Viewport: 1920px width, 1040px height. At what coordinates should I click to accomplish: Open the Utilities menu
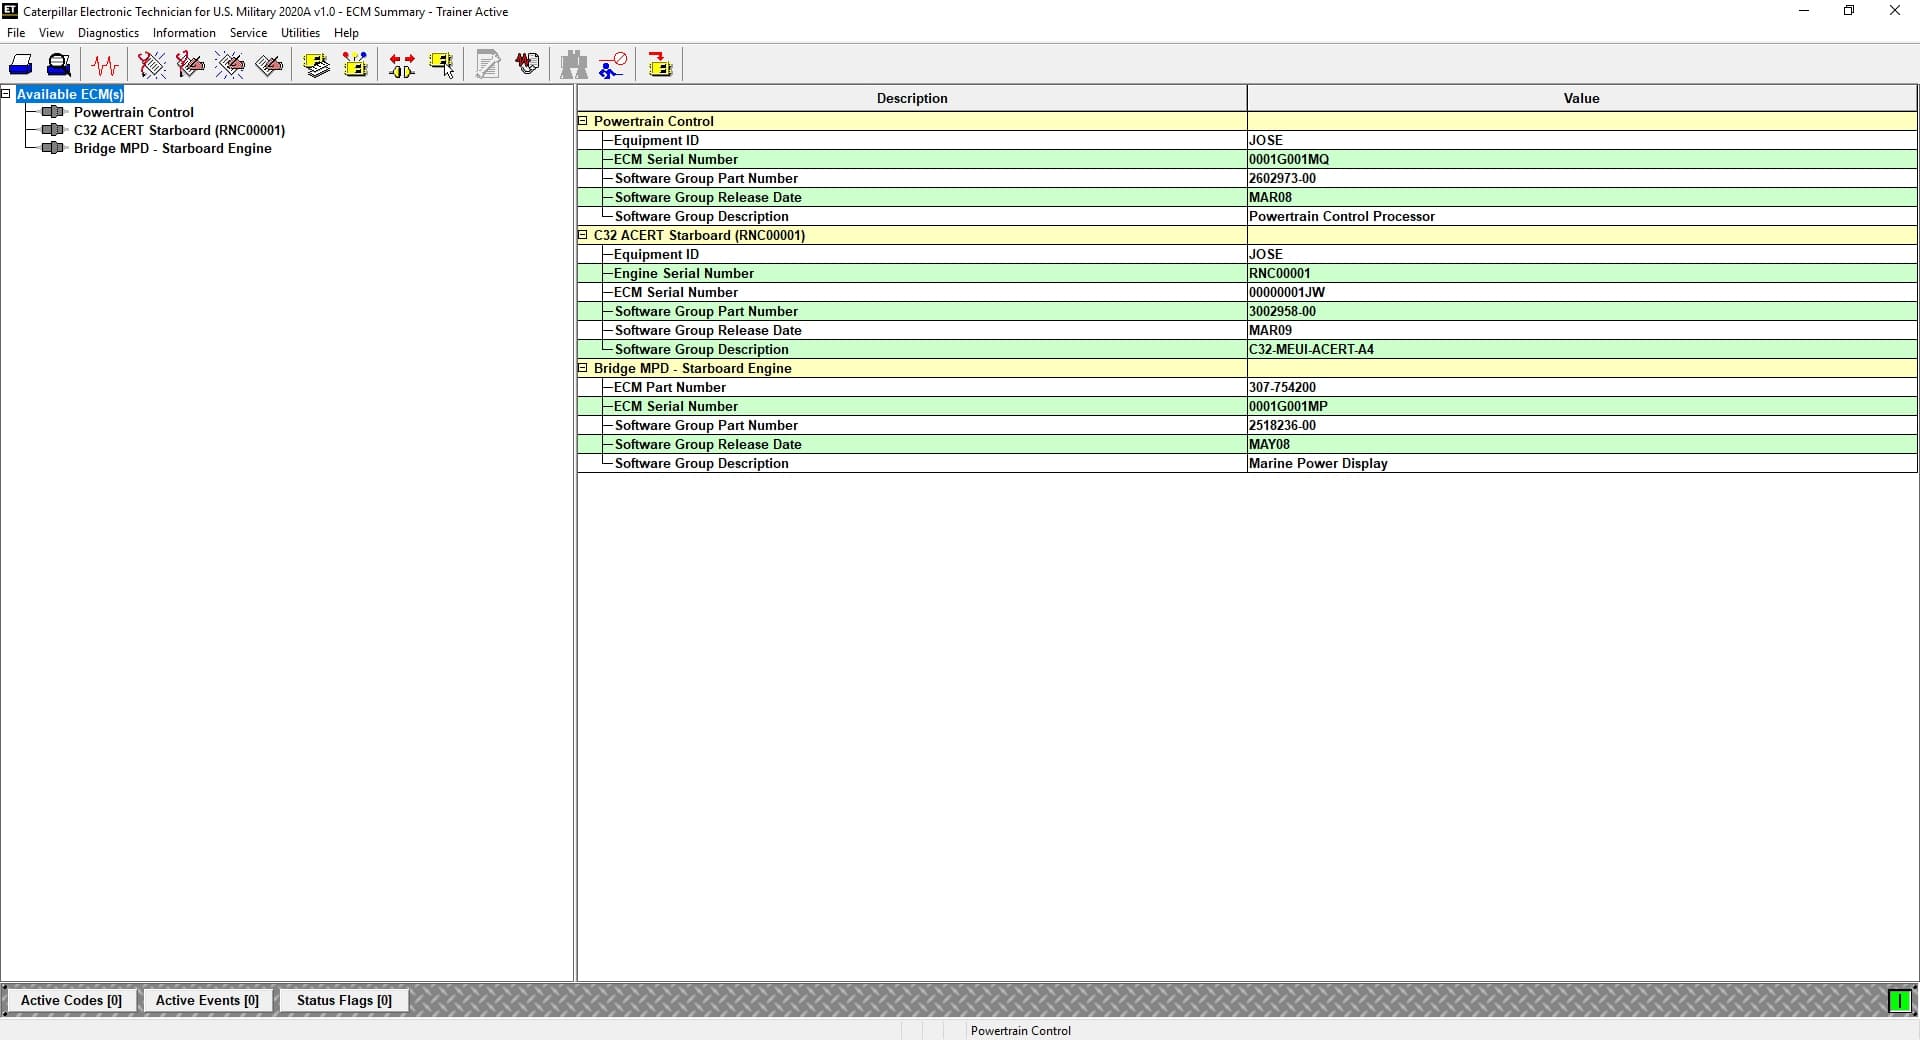tap(300, 33)
